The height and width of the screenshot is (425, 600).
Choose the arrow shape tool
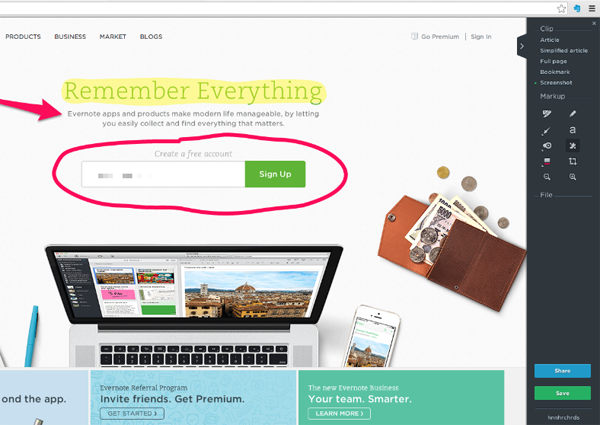pyautogui.click(x=546, y=130)
